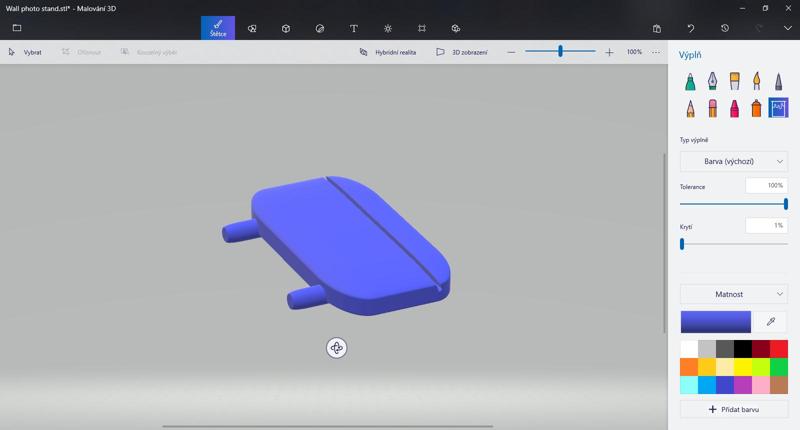Viewport: 800px width, 430px height.
Task: Open the Stickers tab
Action: (x=320, y=29)
